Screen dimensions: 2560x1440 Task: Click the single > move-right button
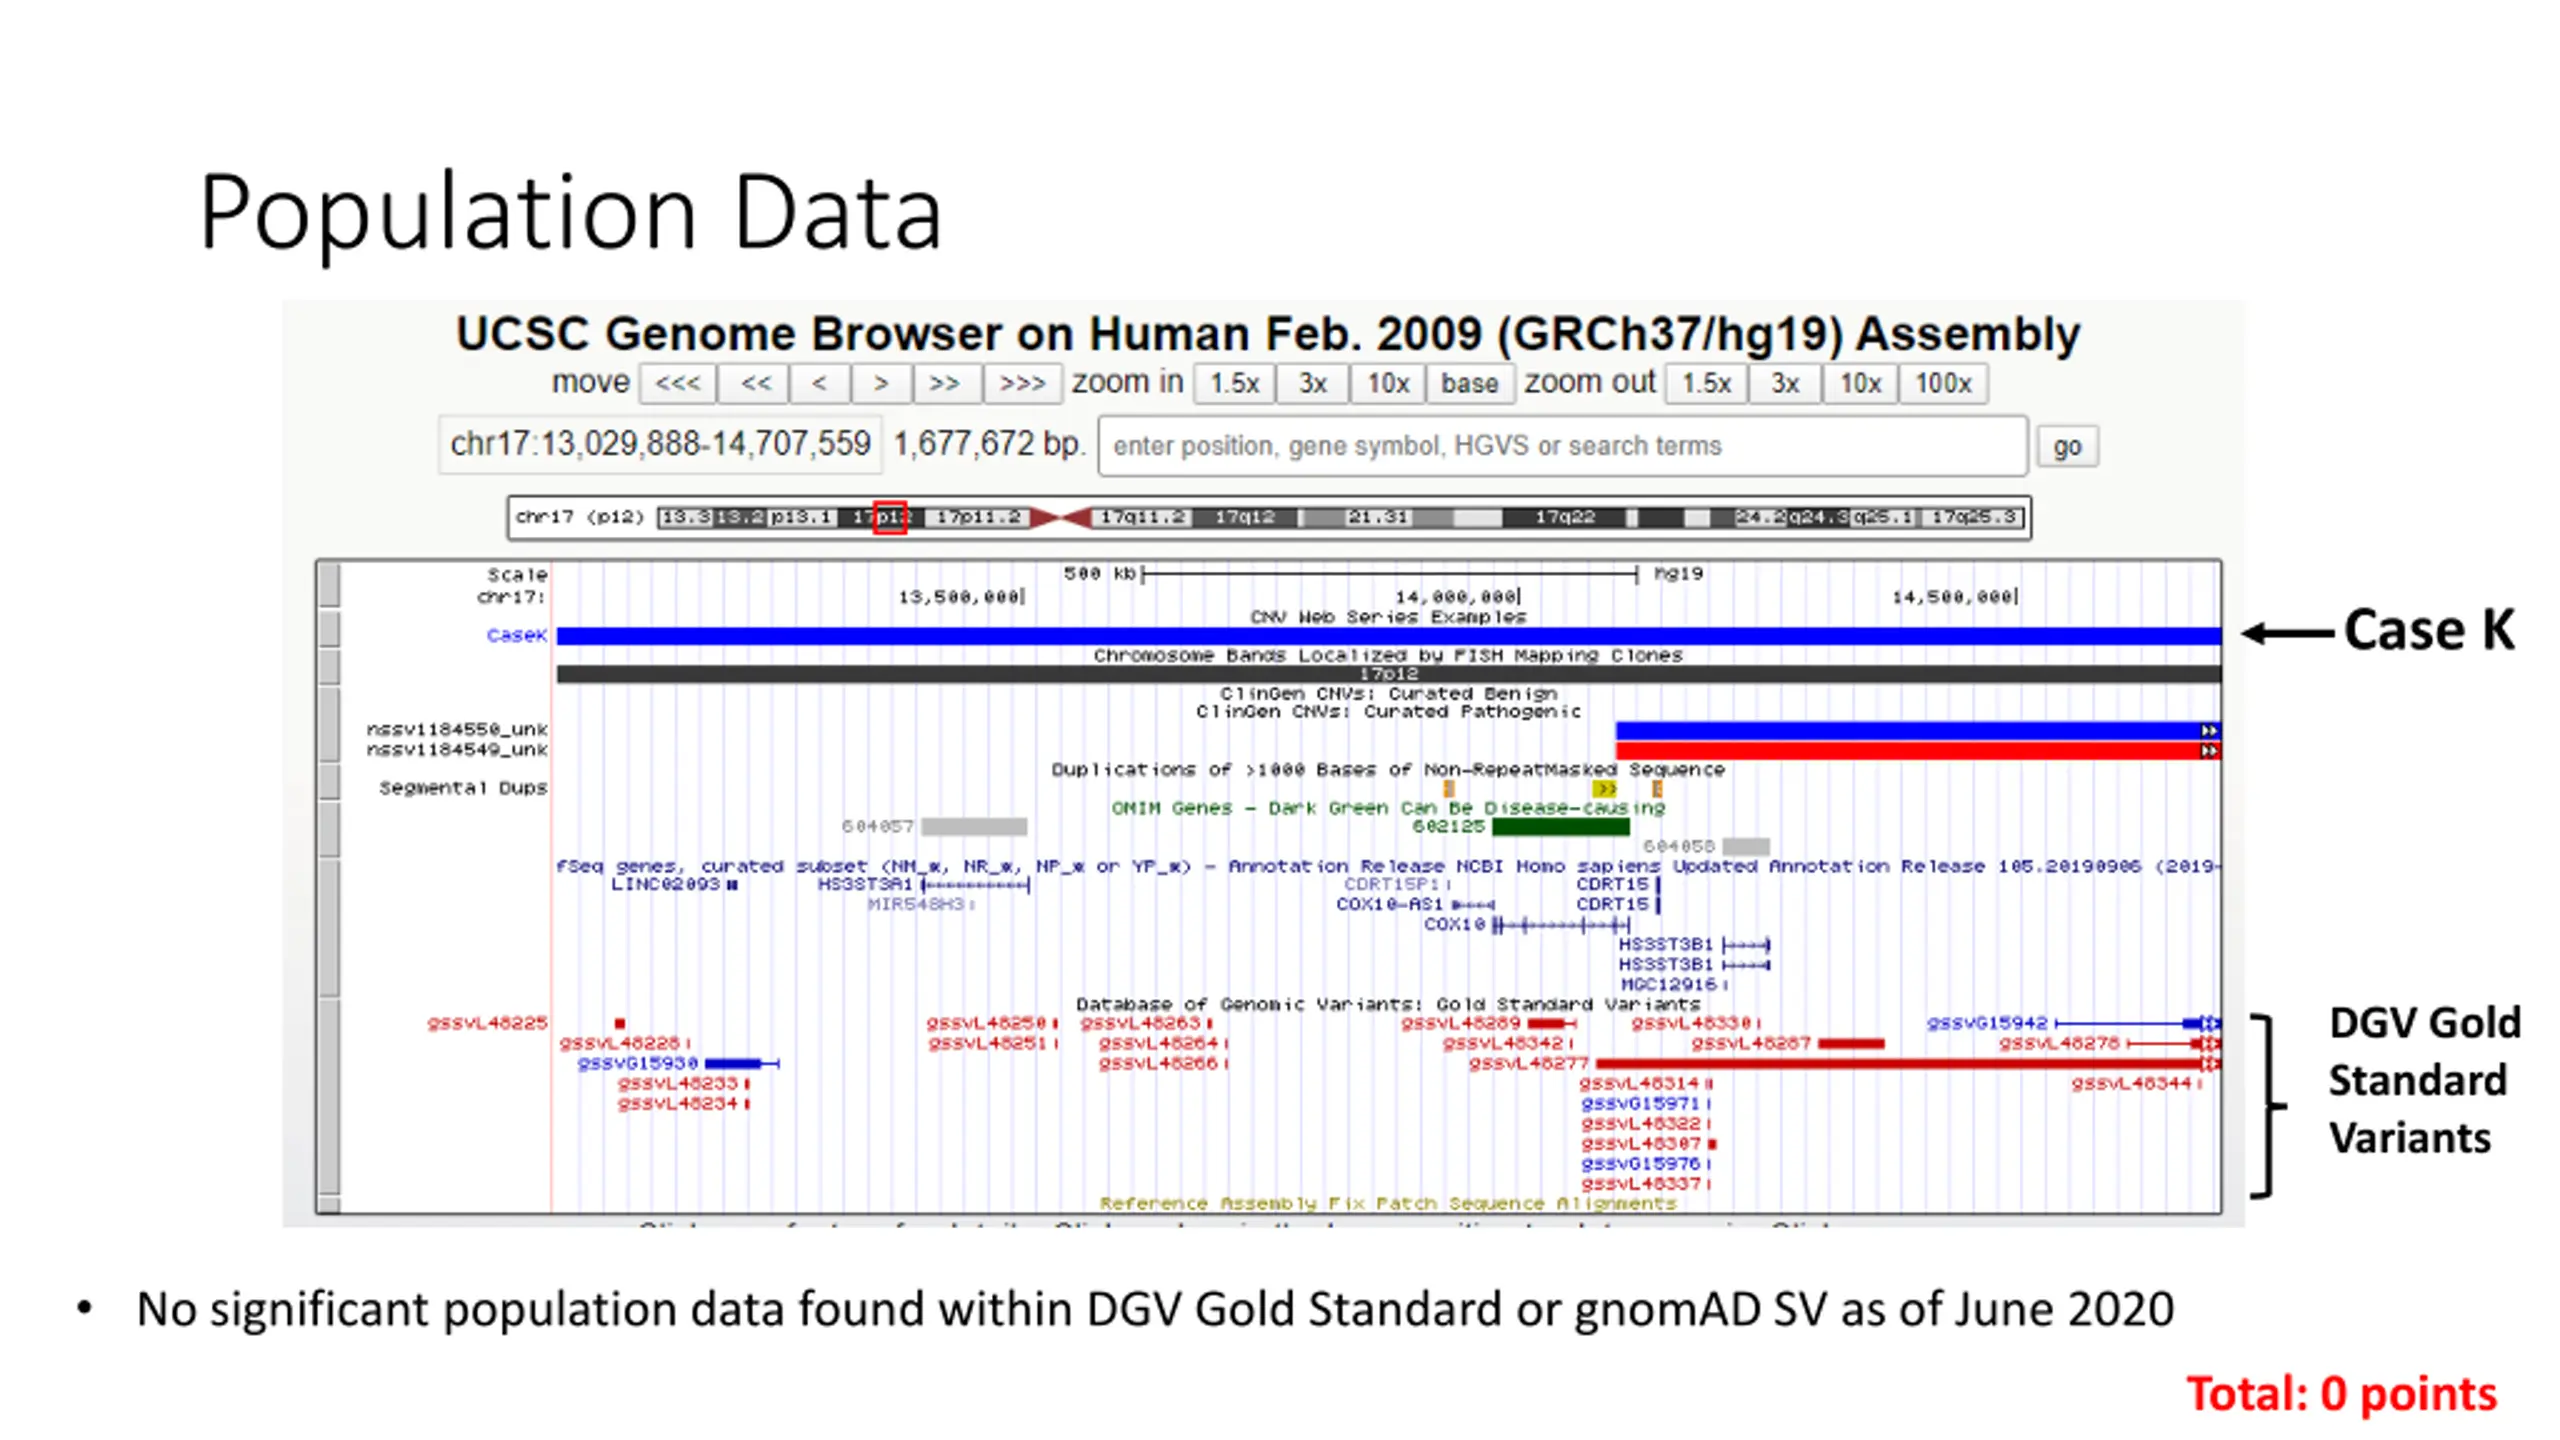pyautogui.click(x=881, y=383)
